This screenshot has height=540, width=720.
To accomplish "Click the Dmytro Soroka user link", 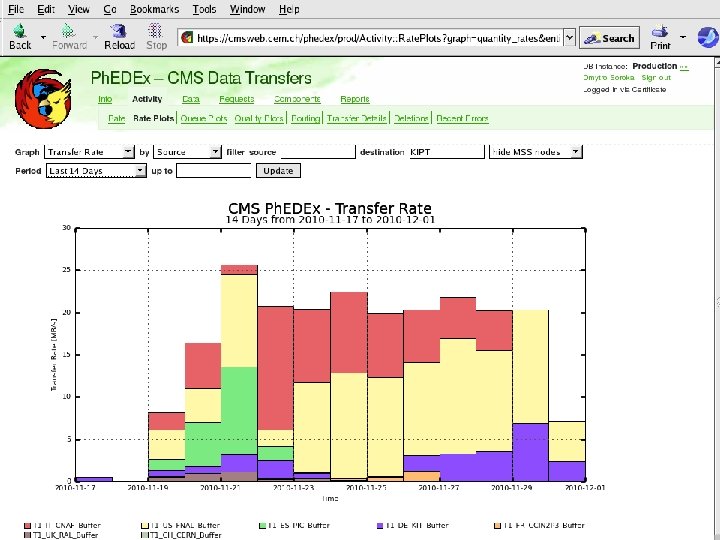I will pyautogui.click(x=609, y=78).
